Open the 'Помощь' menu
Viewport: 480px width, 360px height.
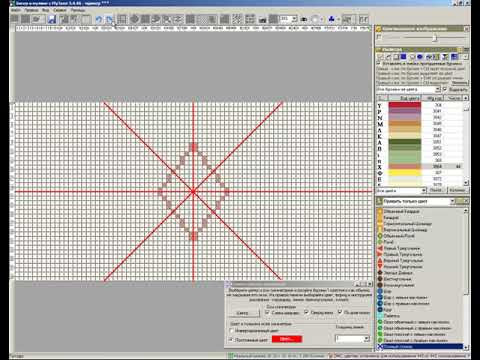pos(78,10)
